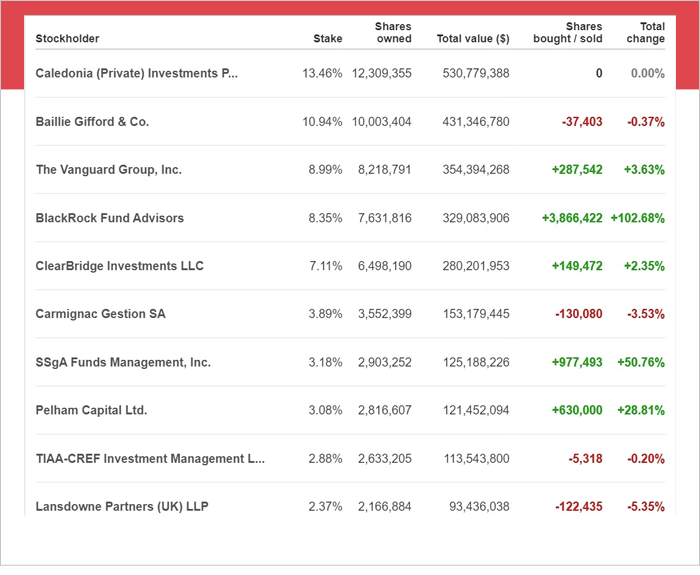Click total change 0.00%

tap(648, 73)
